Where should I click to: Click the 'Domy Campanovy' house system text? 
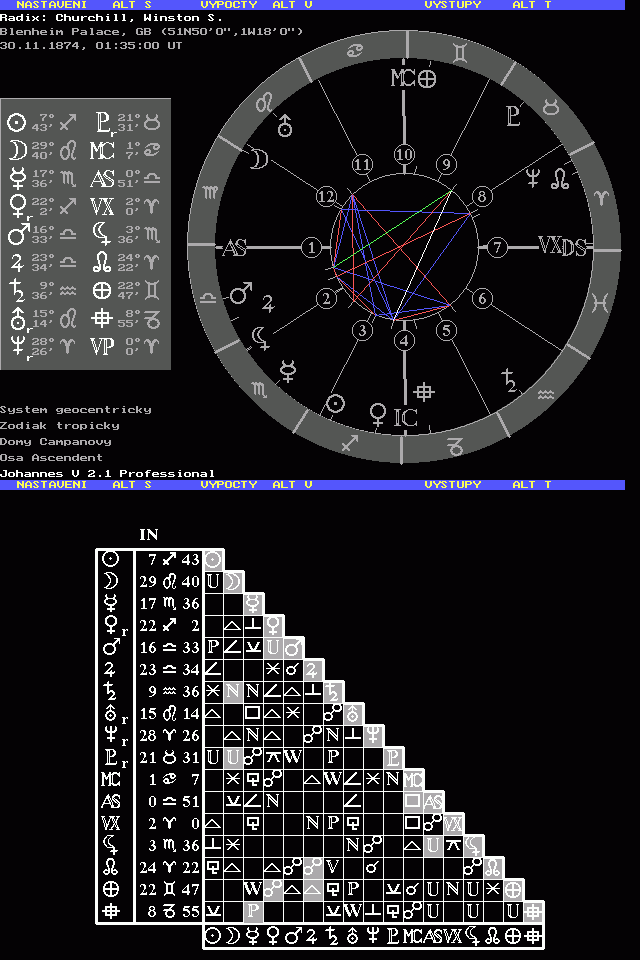(55, 441)
